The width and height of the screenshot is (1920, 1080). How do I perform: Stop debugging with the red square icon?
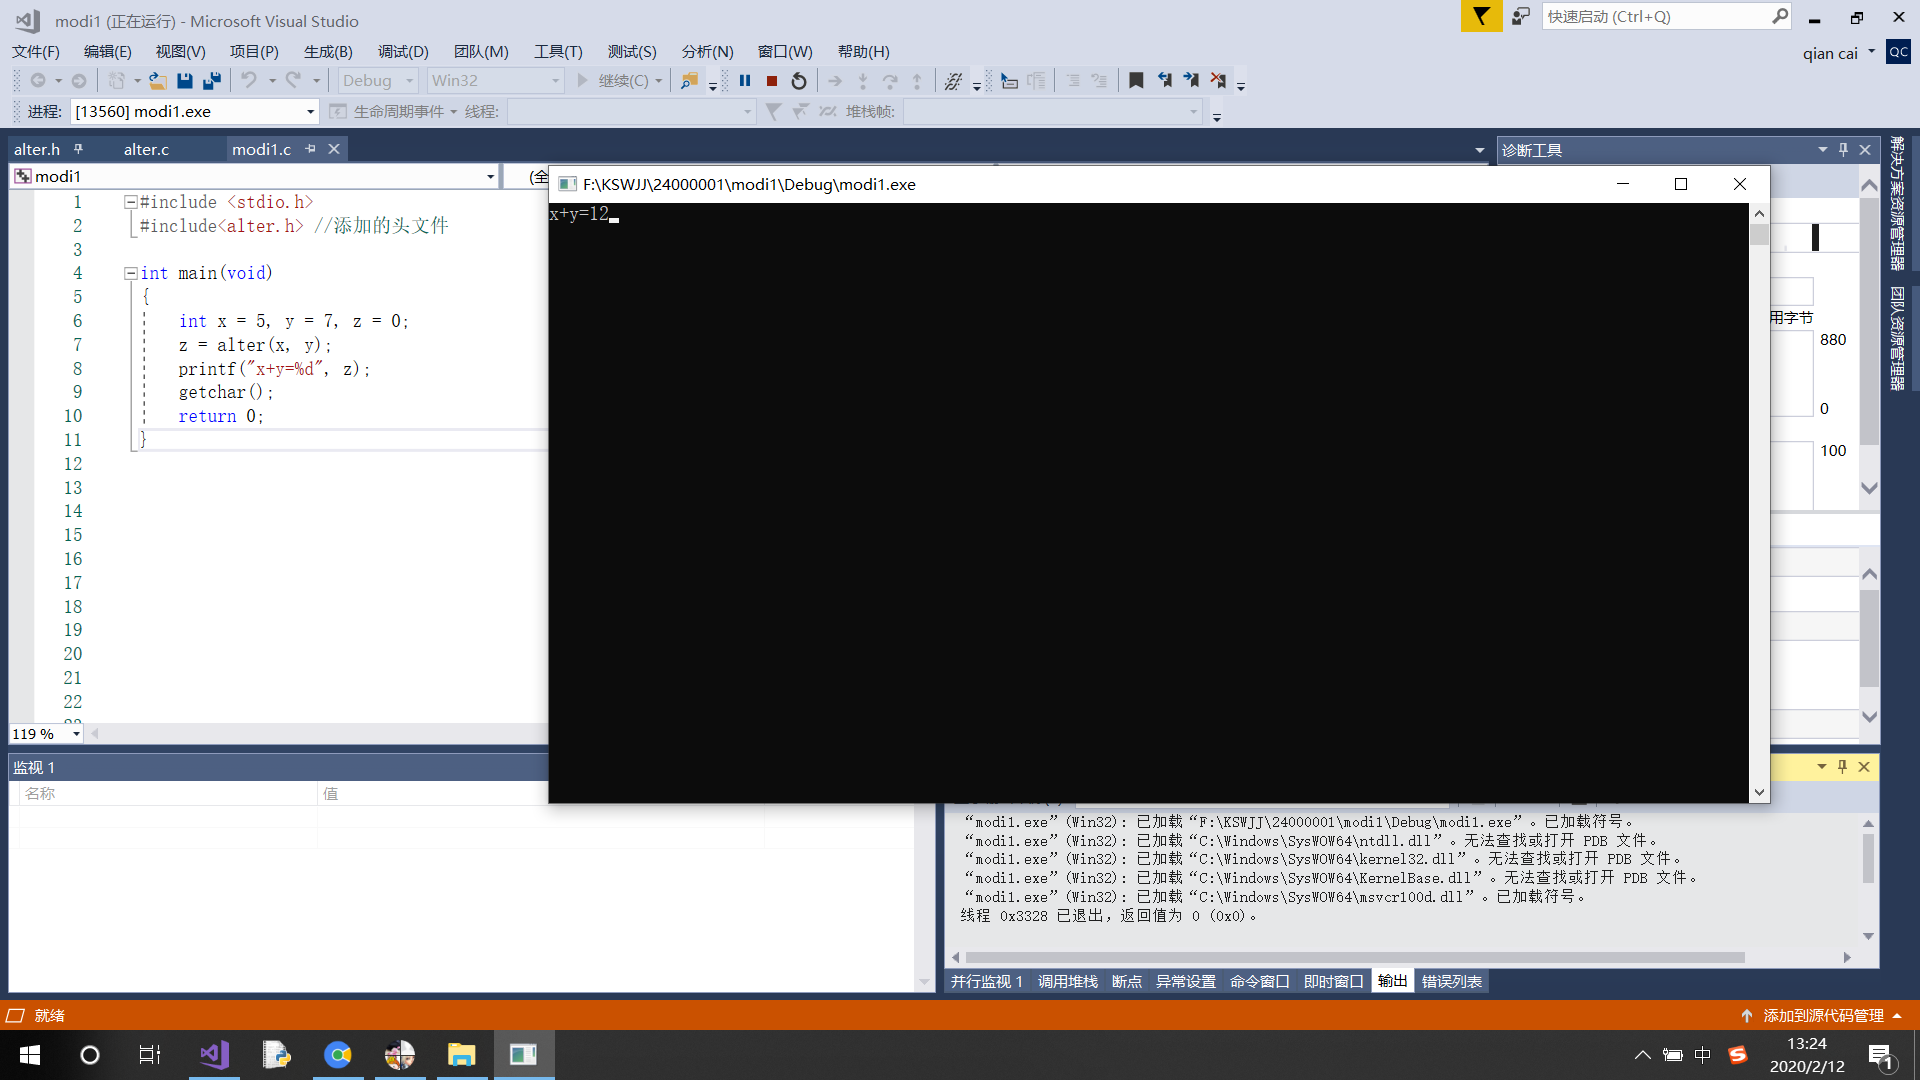772,81
